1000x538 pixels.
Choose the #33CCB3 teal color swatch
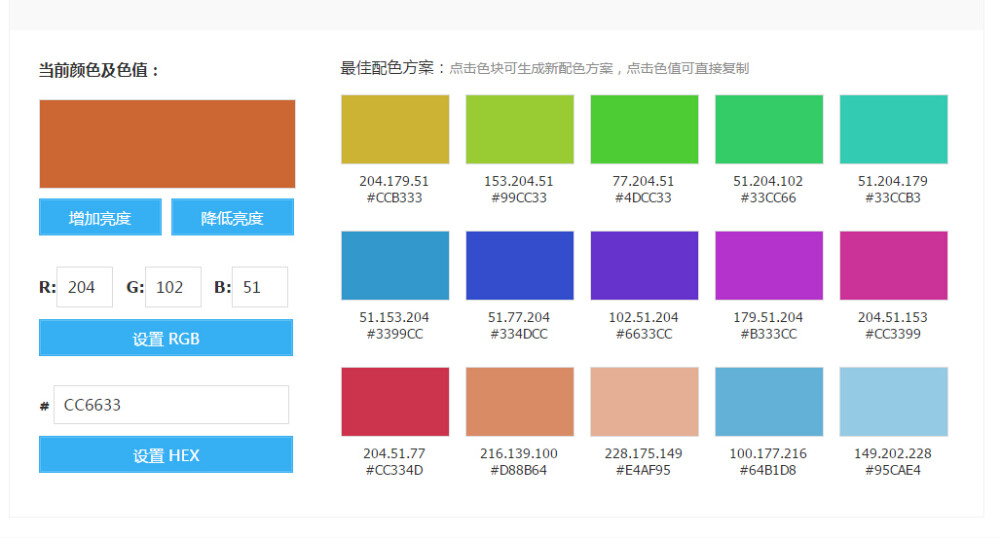(x=893, y=129)
